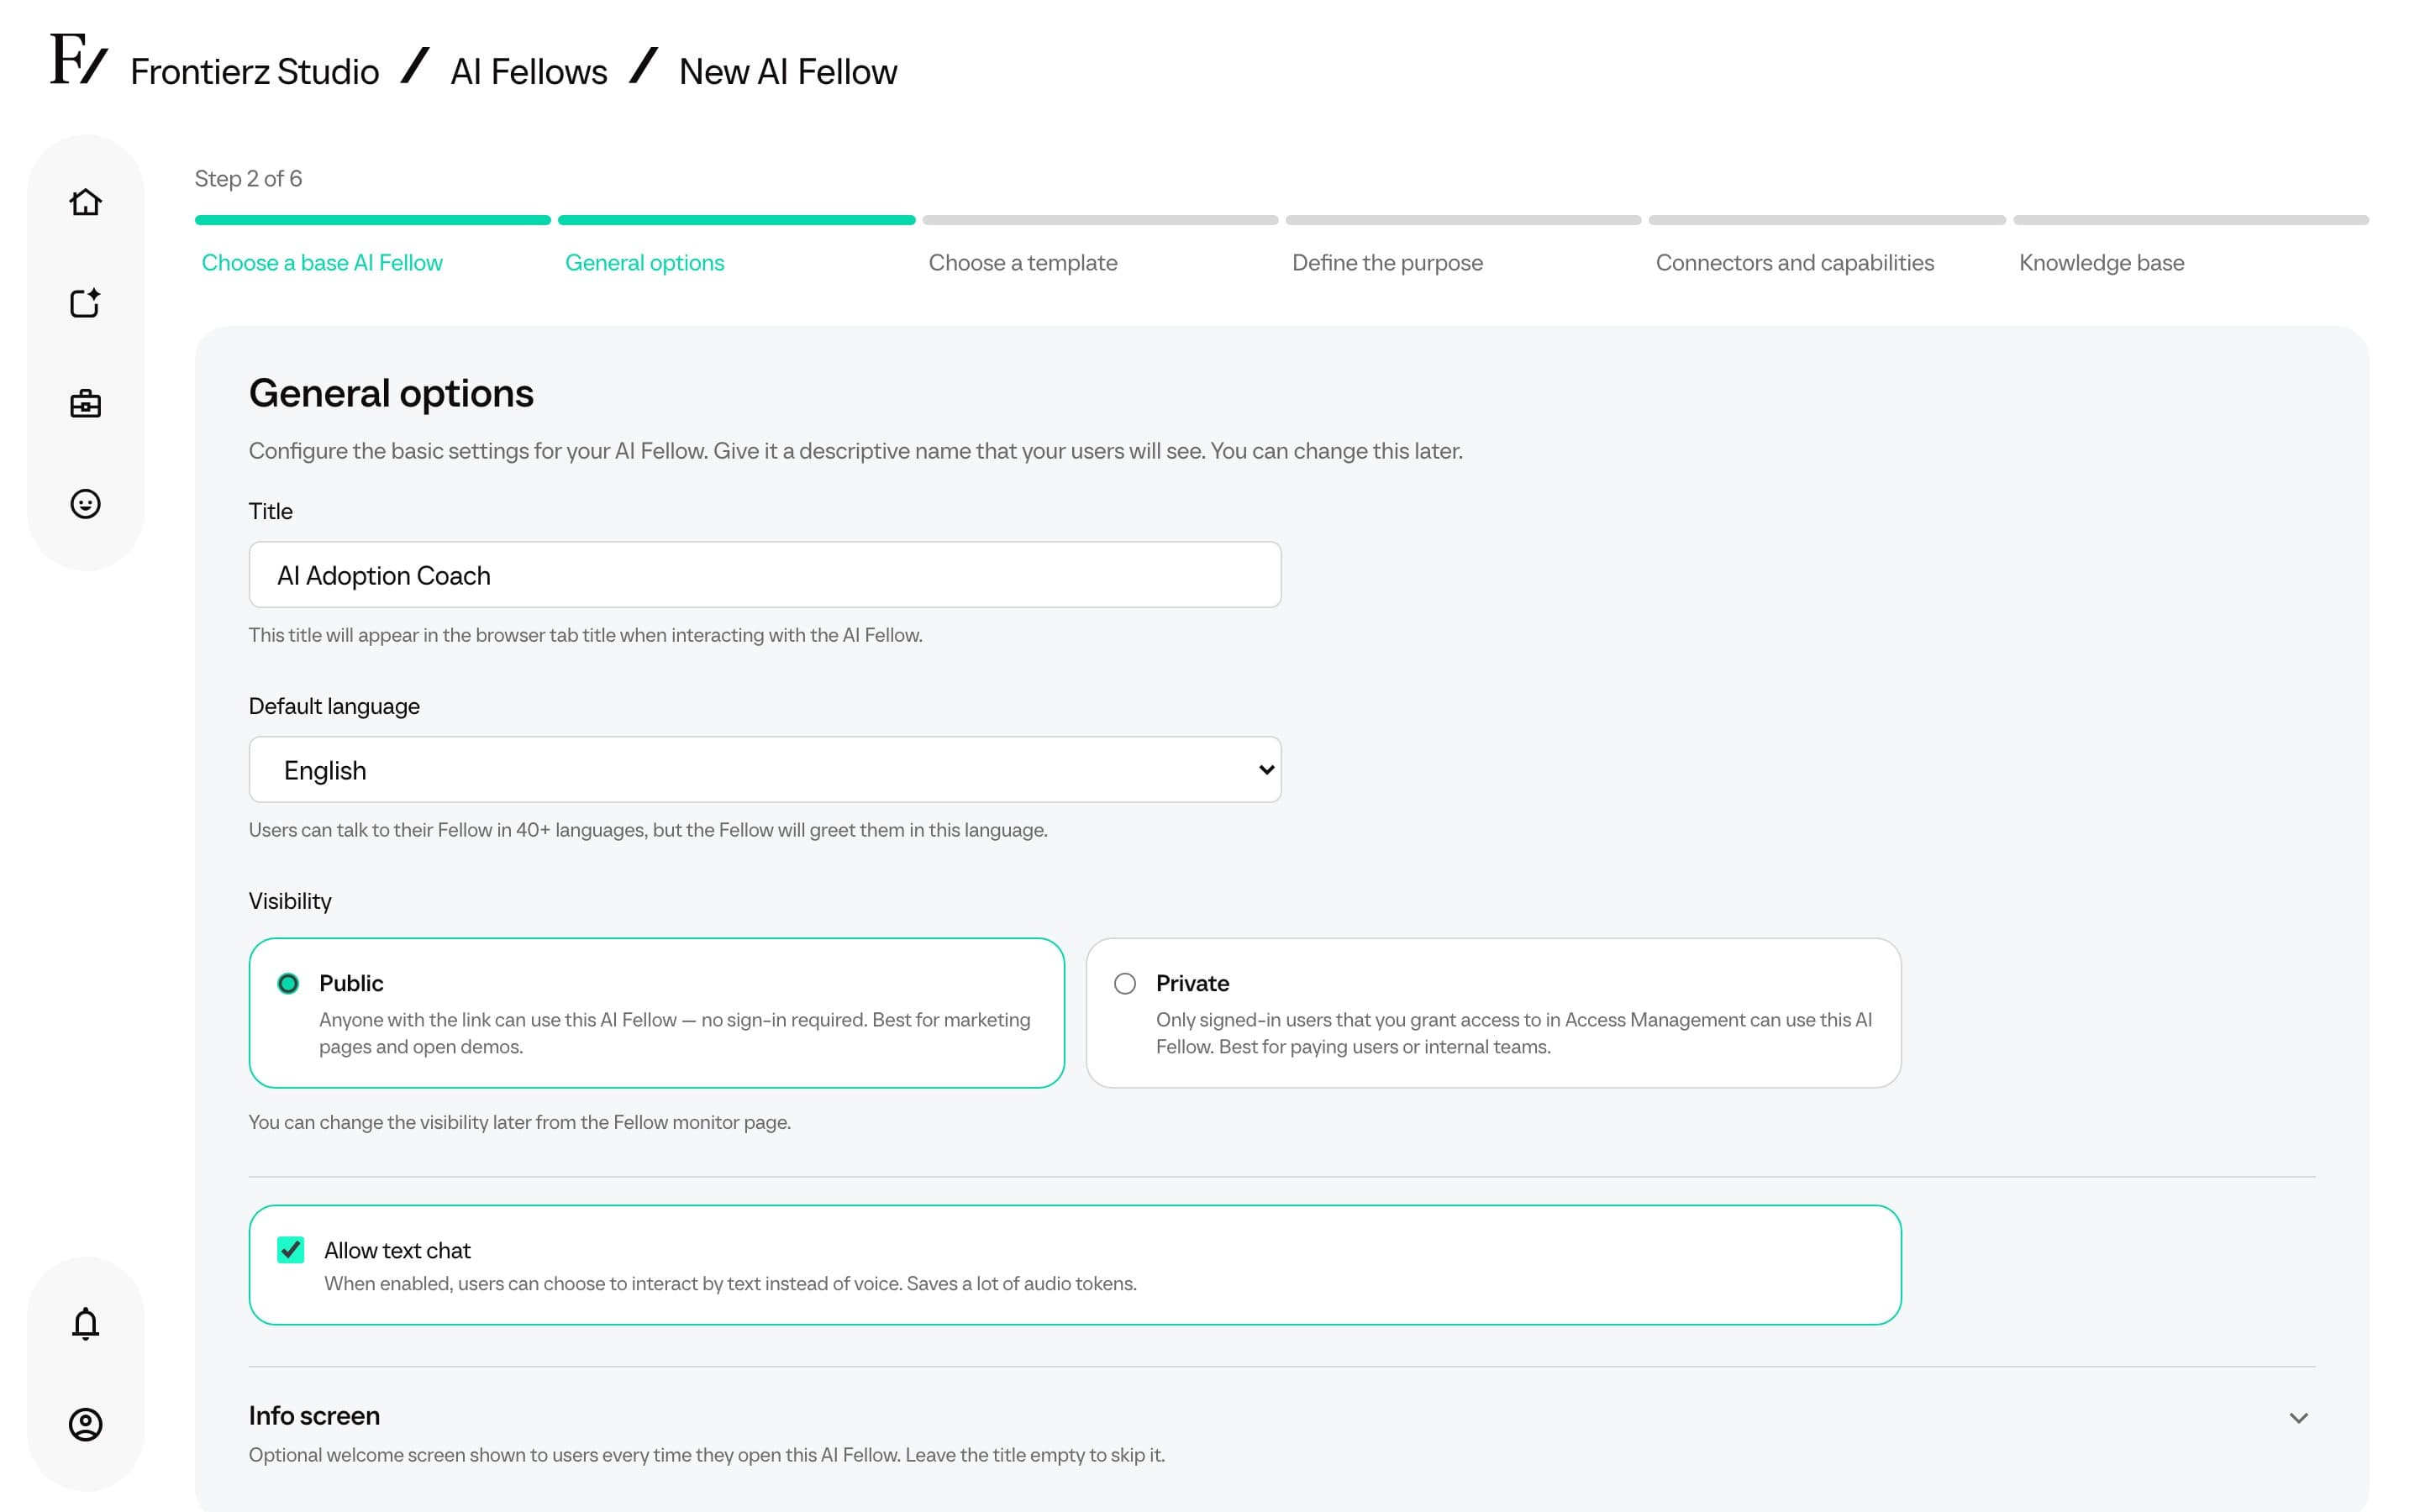2420x1512 pixels.
Task: Open the briefcase icon in the sidebar
Action: pyautogui.click(x=85, y=403)
